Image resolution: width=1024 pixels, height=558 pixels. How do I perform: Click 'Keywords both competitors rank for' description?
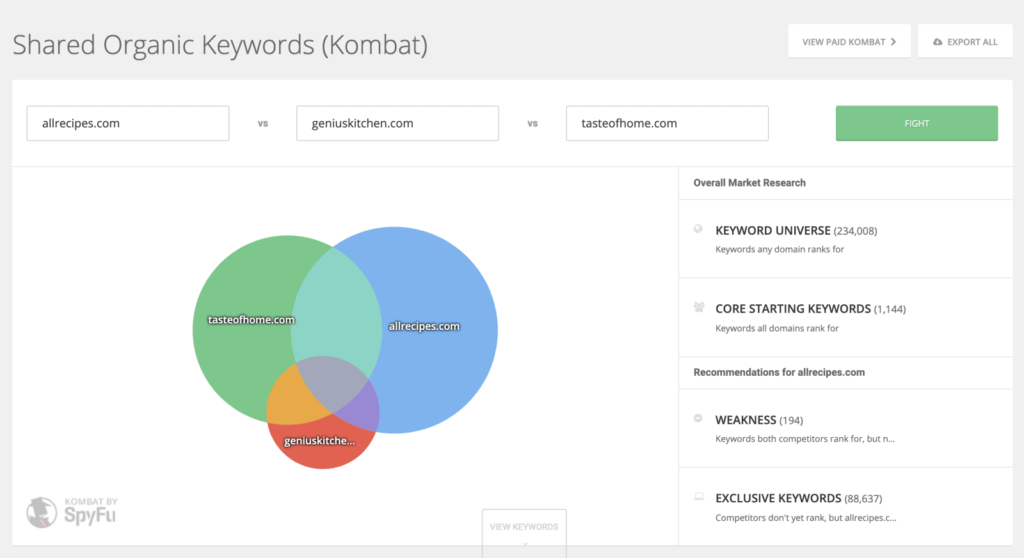pos(805,438)
